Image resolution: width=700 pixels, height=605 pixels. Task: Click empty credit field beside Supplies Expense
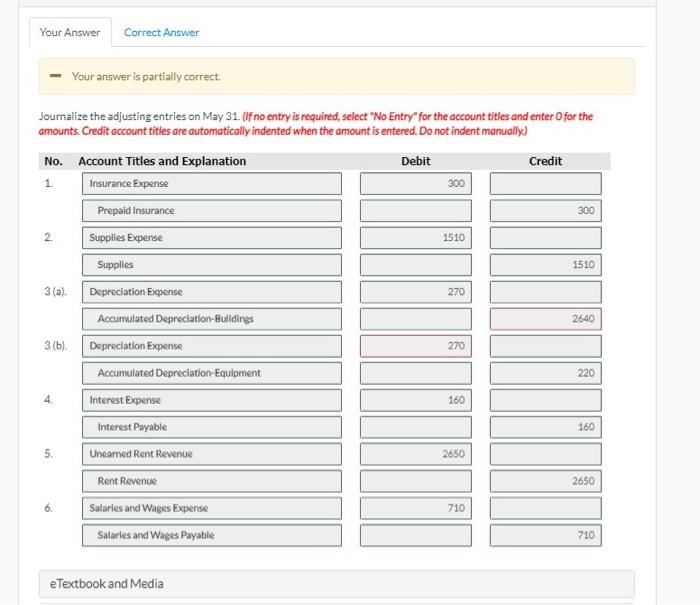pos(546,238)
